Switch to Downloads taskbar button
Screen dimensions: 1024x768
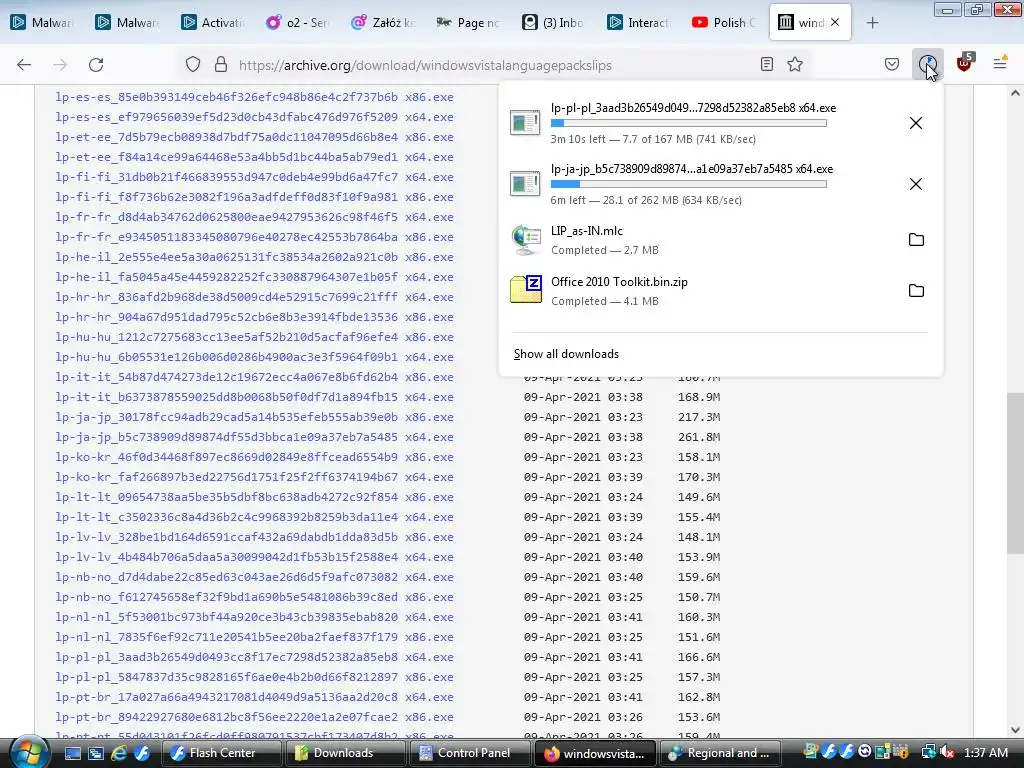pos(344,753)
